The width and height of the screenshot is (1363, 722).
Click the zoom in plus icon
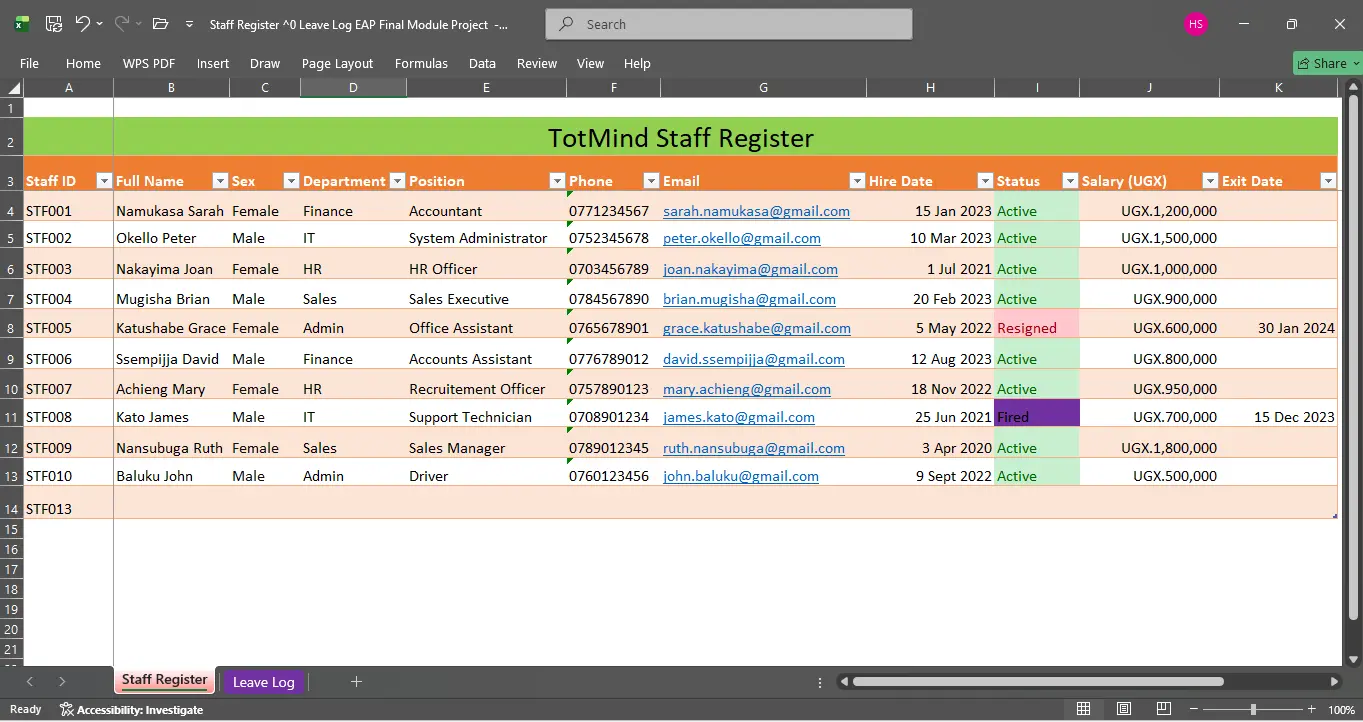pos(1313,709)
